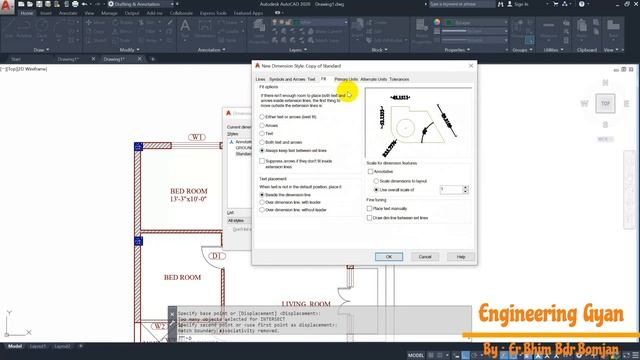
Task: Click the Move tool in Modify panel
Action: (x=96, y=22)
